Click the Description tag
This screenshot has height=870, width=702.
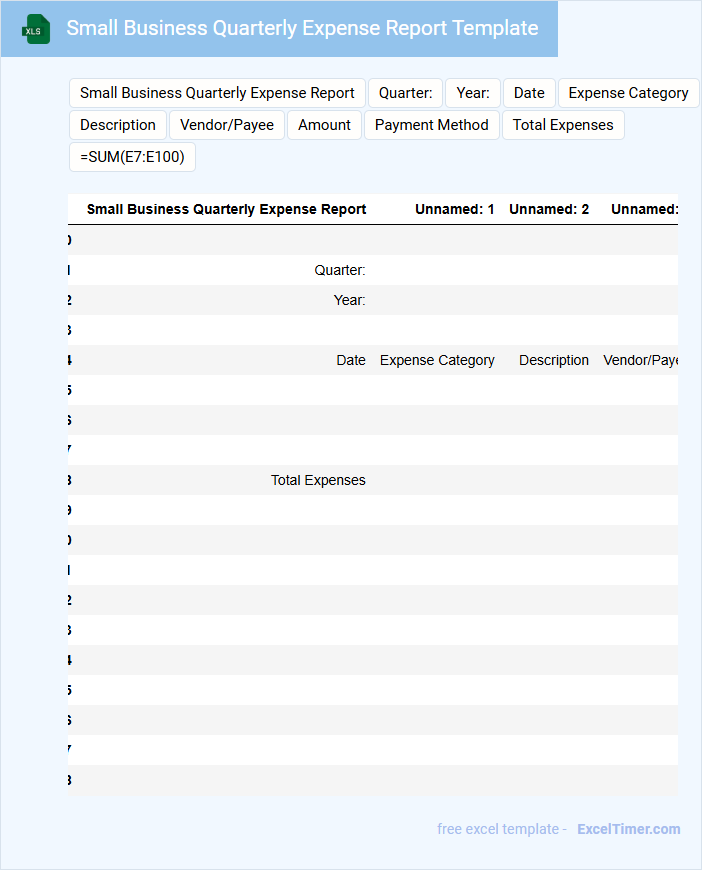[118, 125]
